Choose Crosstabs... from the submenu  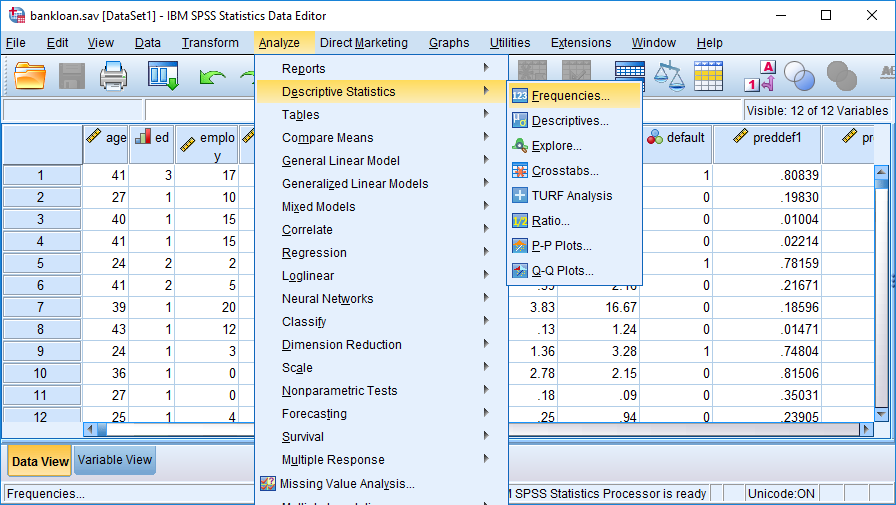tap(574, 171)
